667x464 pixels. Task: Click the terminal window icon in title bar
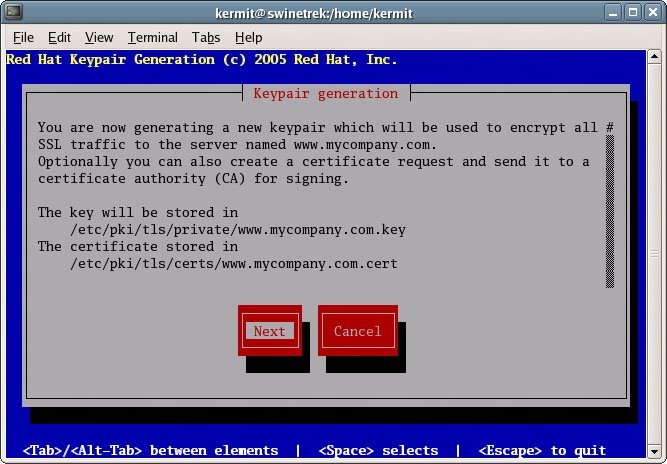click(13, 12)
